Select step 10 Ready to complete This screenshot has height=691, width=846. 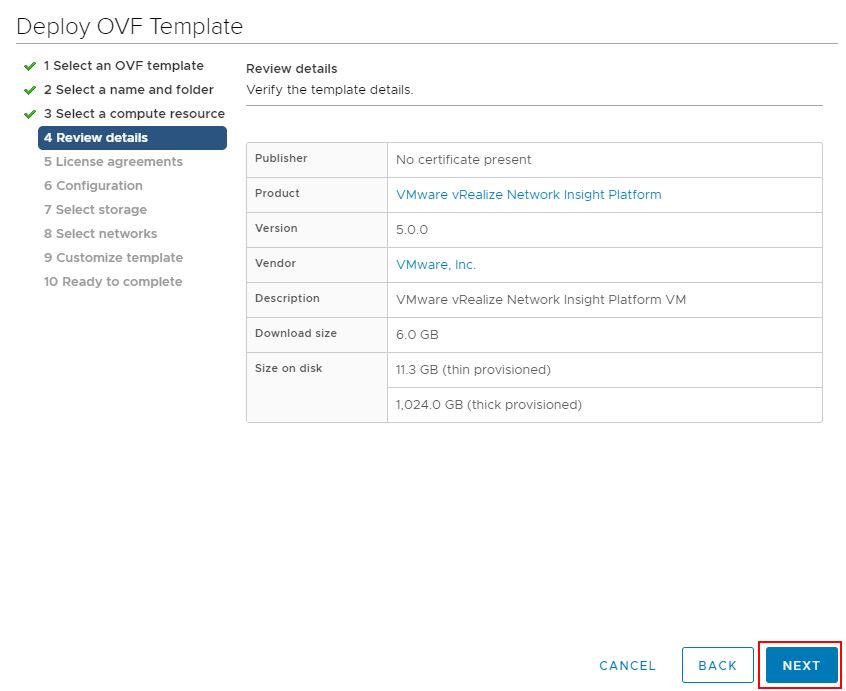click(113, 282)
